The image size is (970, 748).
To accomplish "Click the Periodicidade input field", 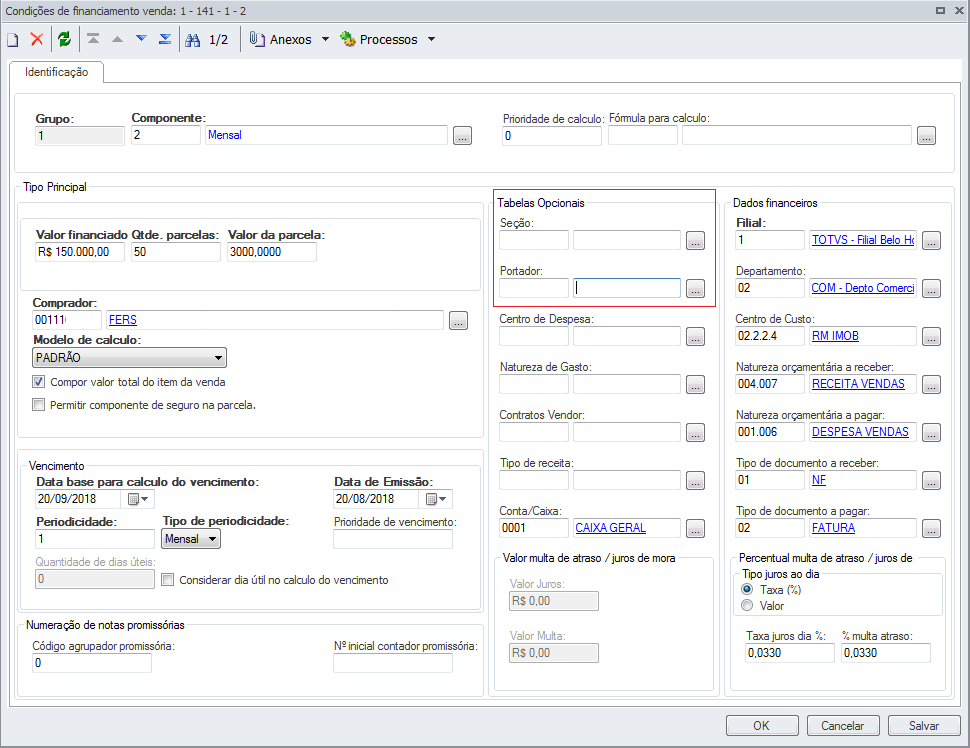I will 95,539.
